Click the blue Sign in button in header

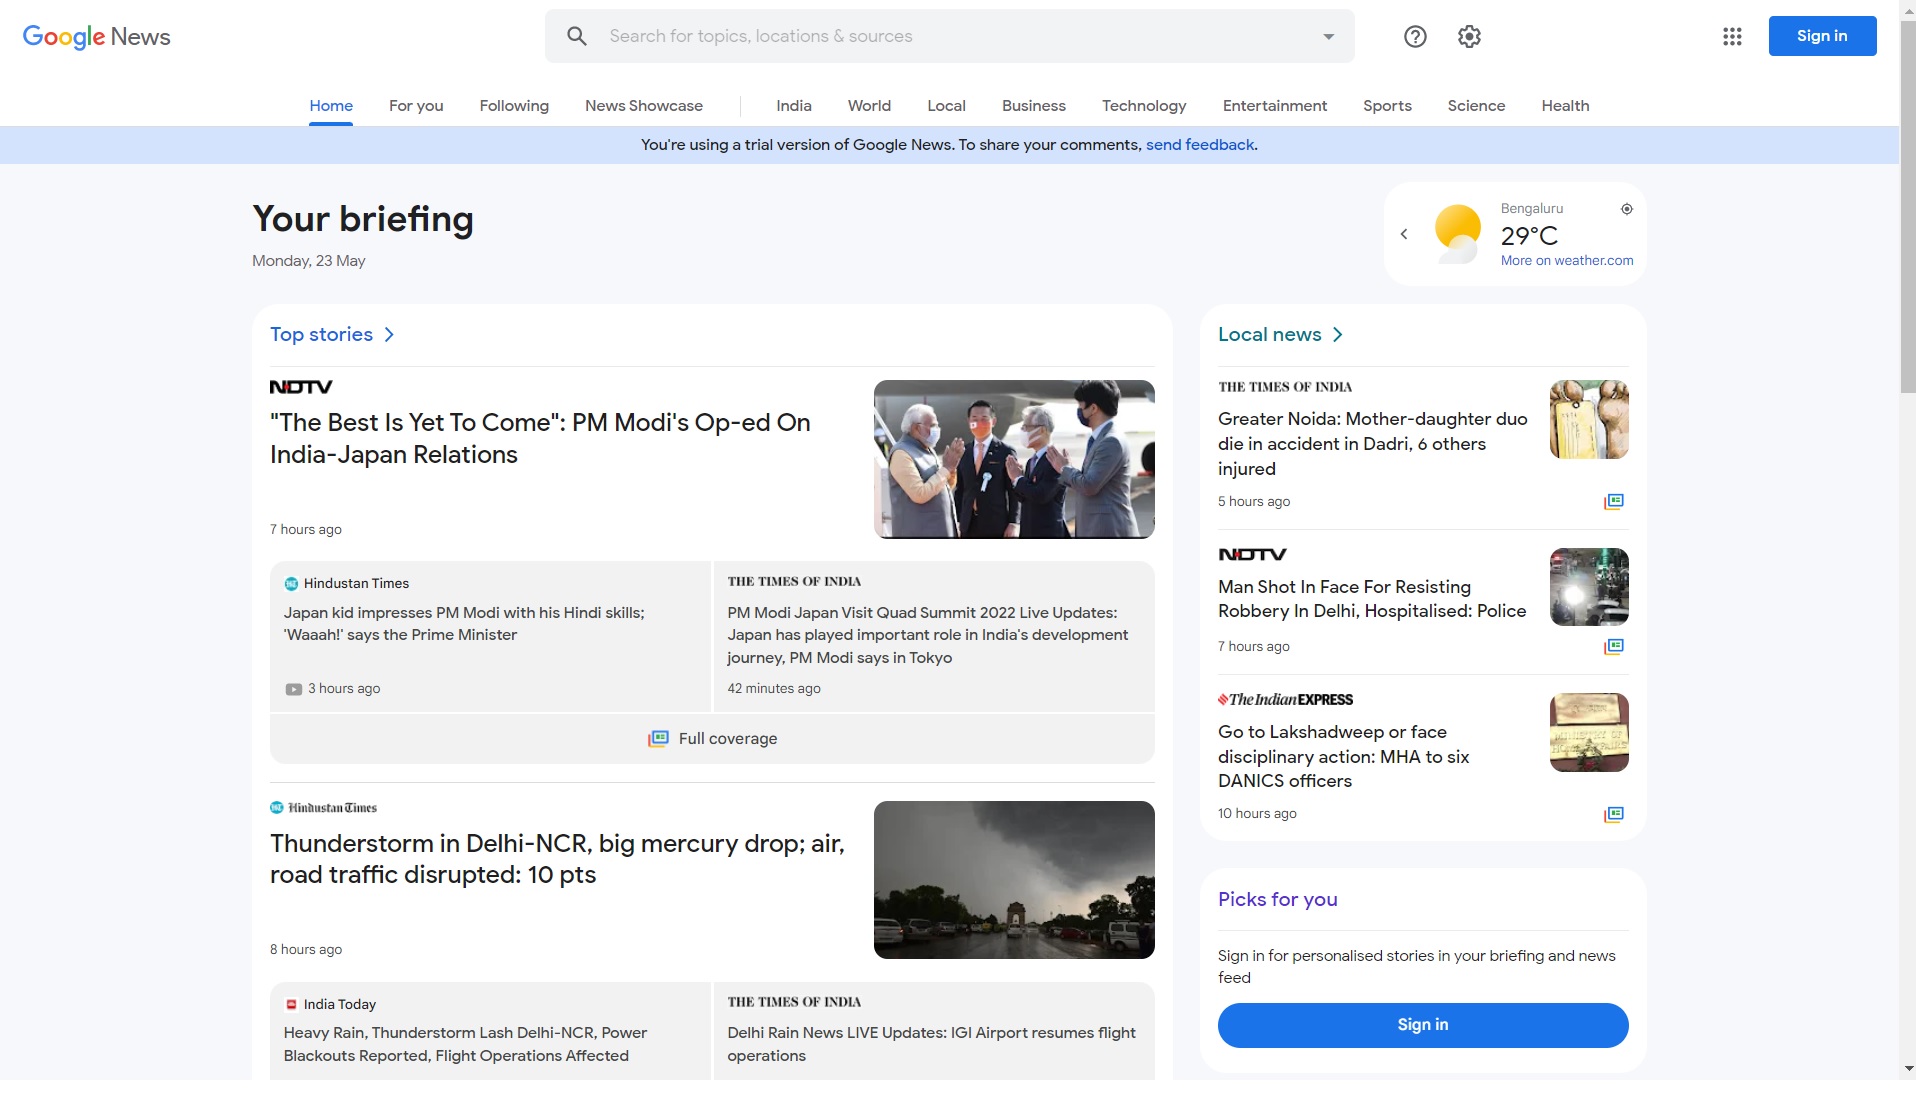tap(1822, 36)
